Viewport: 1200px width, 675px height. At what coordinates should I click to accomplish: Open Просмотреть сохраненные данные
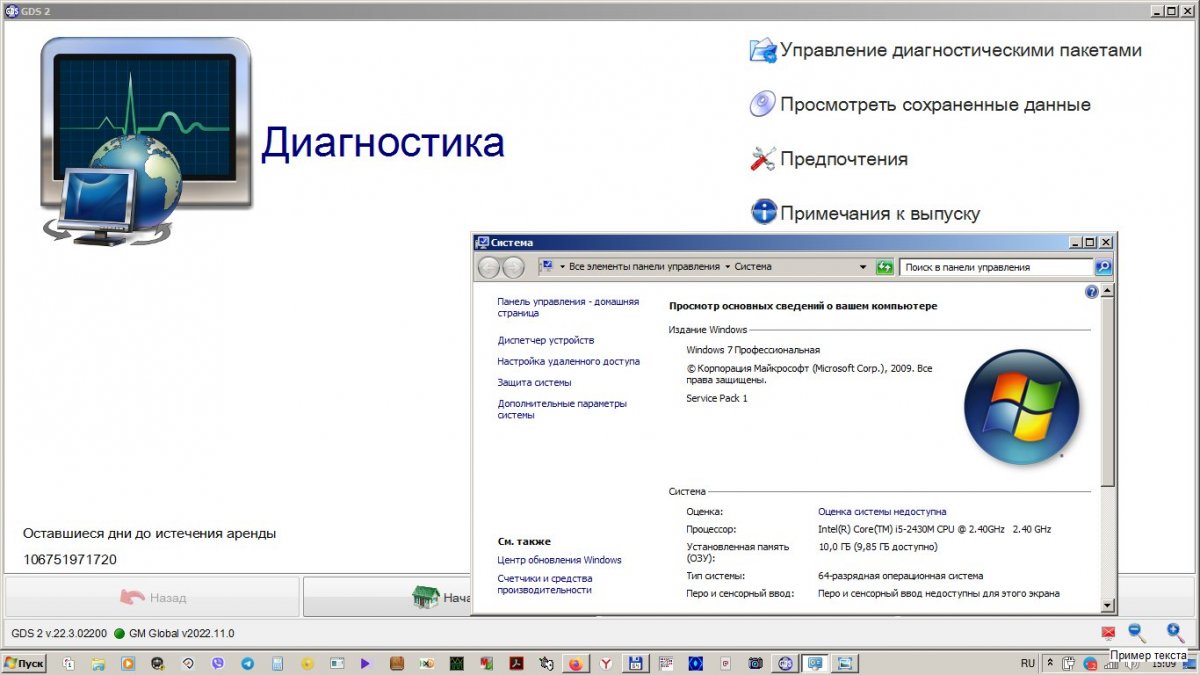935,104
